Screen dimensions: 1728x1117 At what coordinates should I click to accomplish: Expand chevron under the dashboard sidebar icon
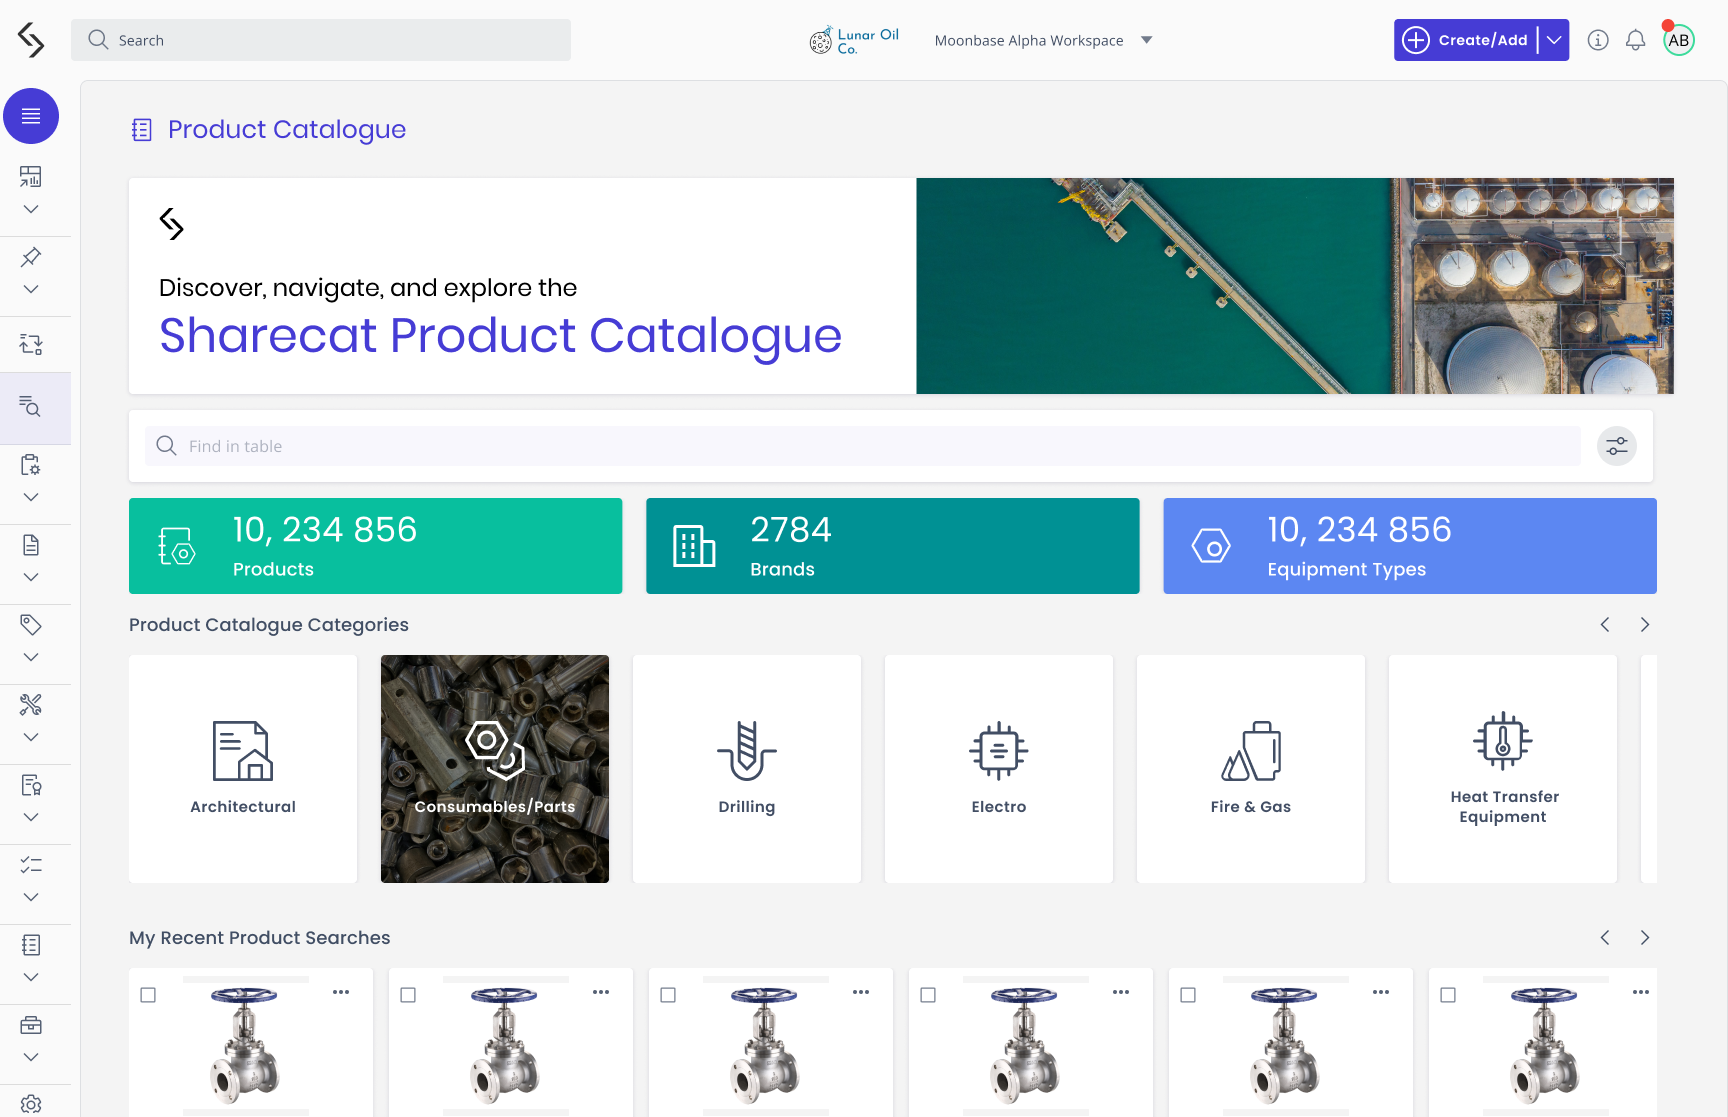click(31, 209)
